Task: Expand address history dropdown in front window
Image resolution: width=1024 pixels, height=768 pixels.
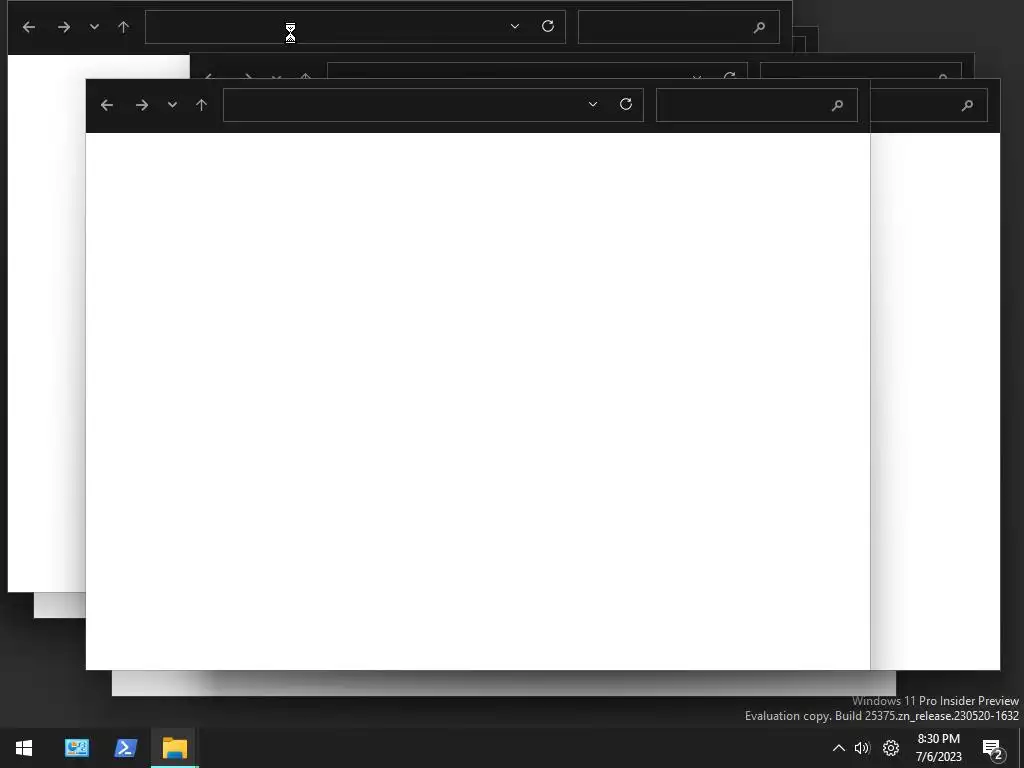Action: click(593, 104)
